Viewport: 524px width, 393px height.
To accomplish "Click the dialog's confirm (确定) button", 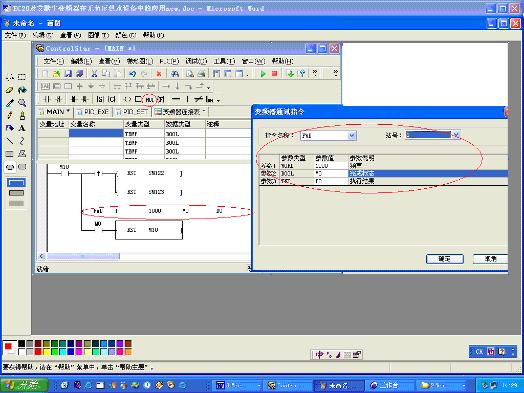I will (x=444, y=259).
